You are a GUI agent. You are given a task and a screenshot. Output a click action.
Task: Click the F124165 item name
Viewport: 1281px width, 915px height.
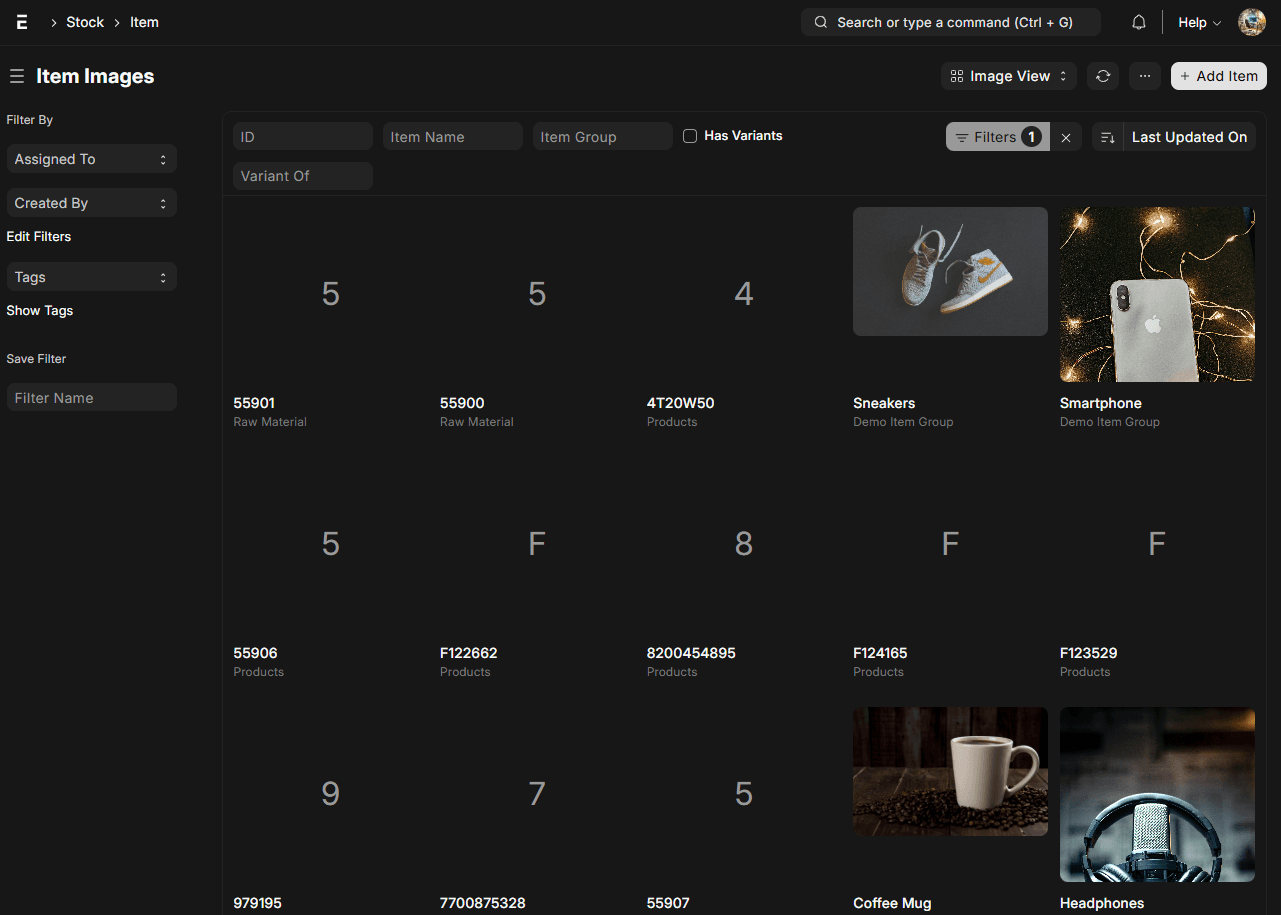pyautogui.click(x=880, y=653)
